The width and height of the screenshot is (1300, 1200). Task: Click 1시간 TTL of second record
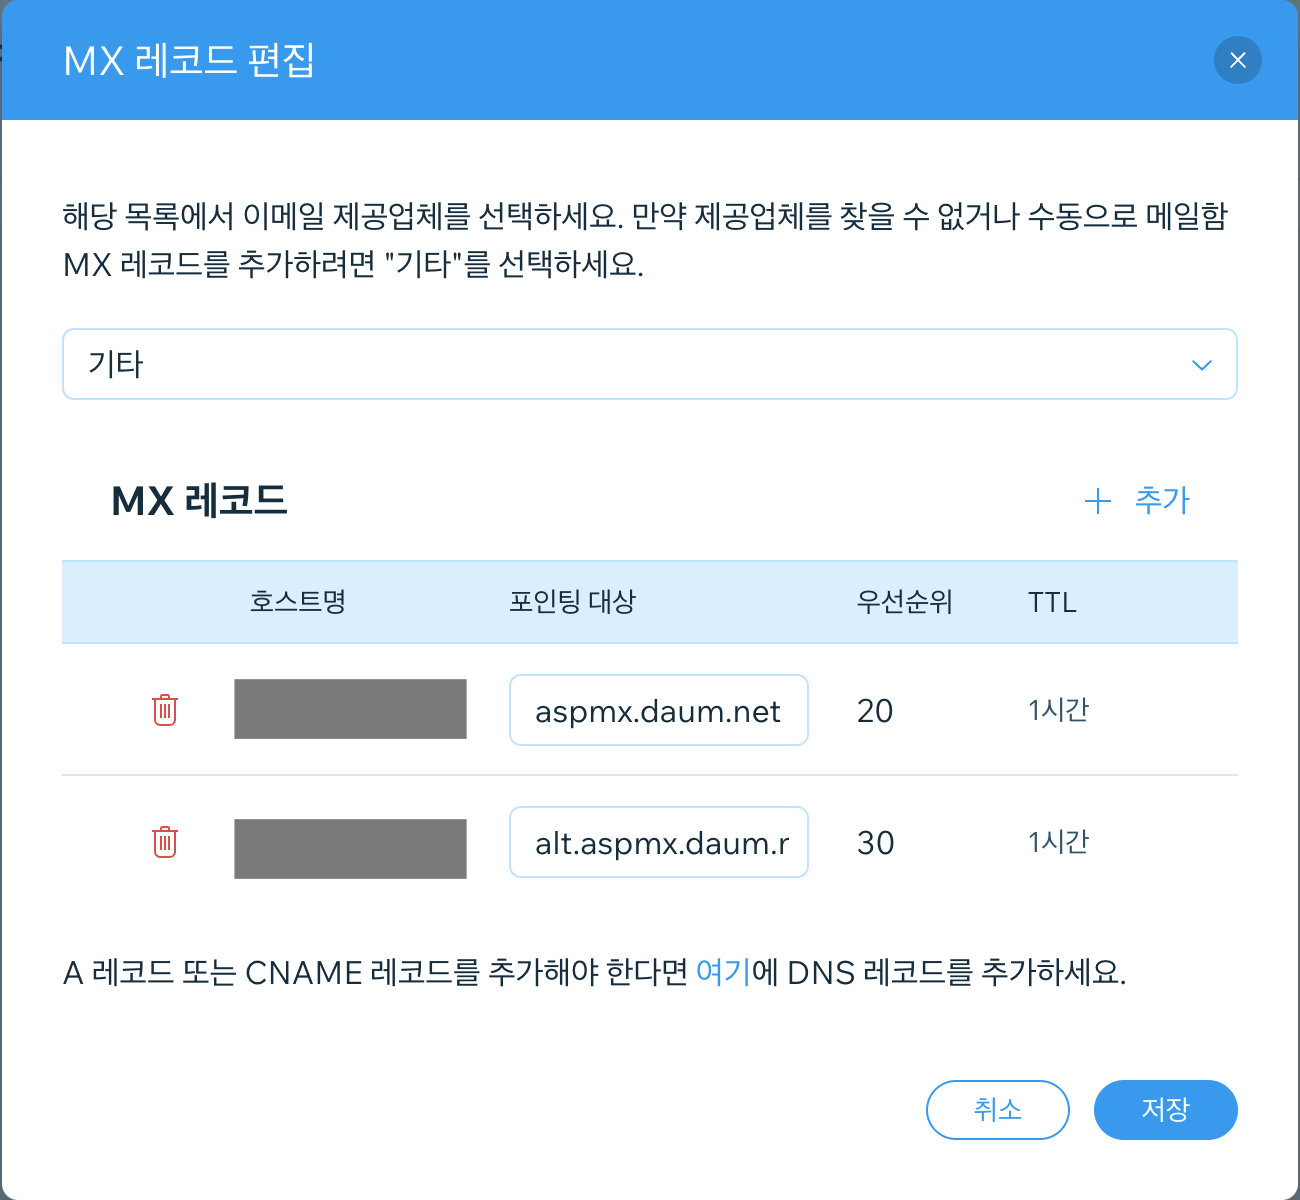click(x=1058, y=842)
